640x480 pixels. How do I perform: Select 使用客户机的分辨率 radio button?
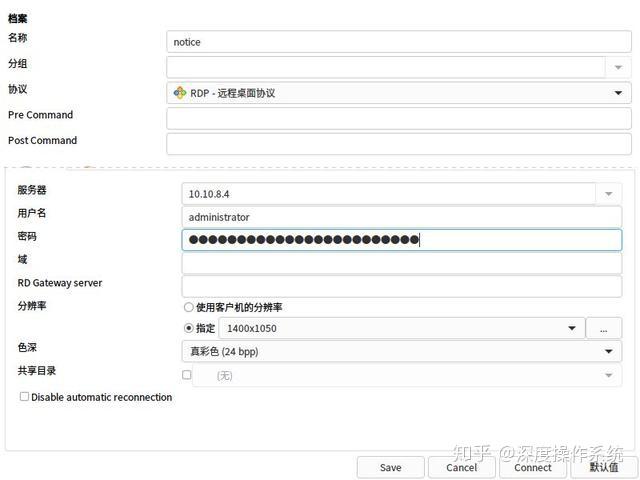pyautogui.click(x=188, y=307)
